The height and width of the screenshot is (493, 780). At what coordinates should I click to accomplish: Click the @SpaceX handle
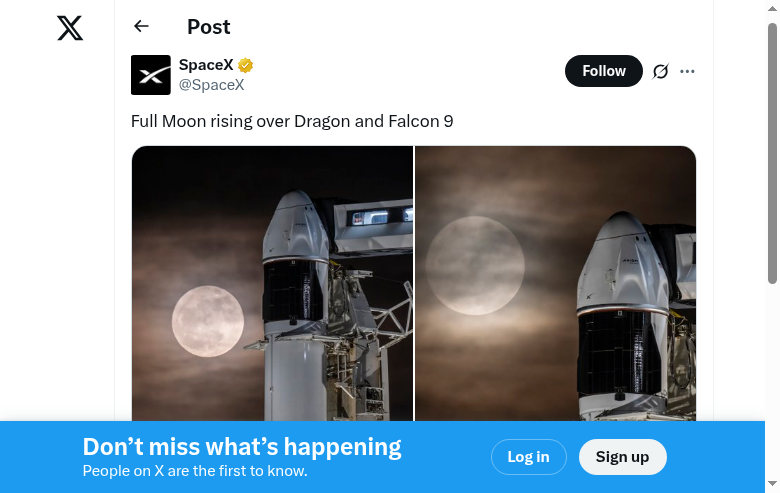coord(211,85)
